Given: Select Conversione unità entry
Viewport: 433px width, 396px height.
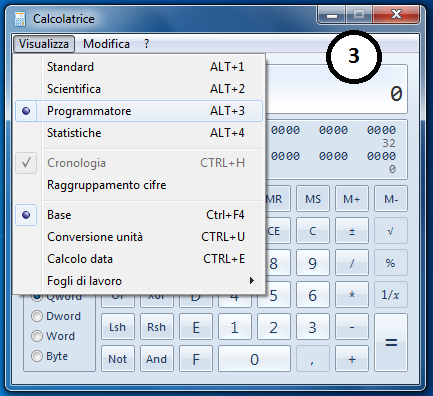Looking at the screenshot, I should (x=139, y=237).
